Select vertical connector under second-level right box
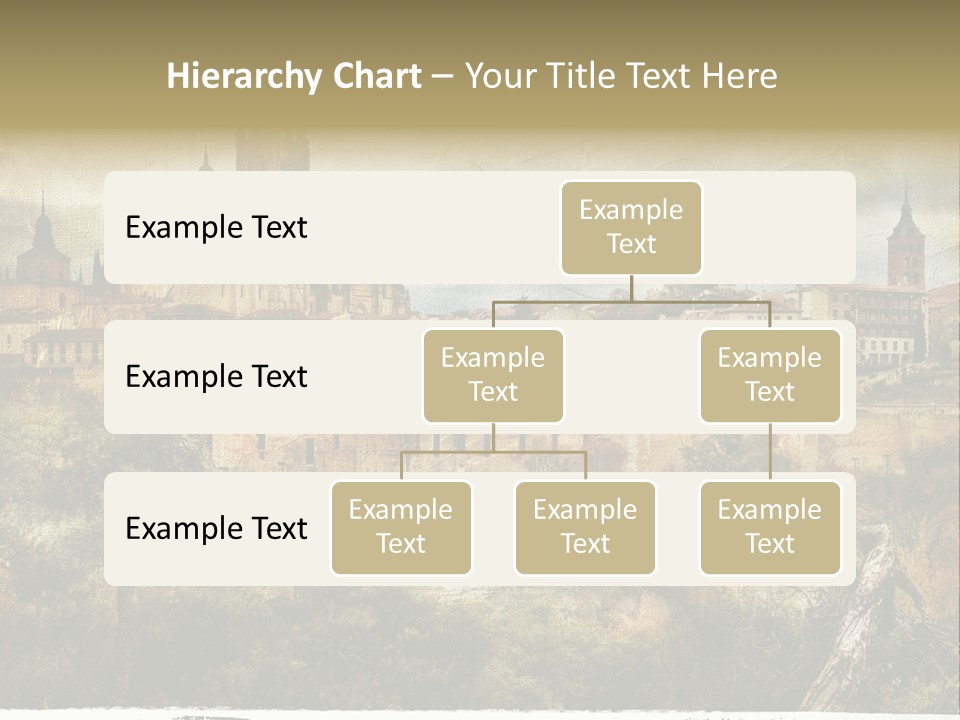Image resolution: width=960 pixels, height=720 pixels. tap(770, 452)
